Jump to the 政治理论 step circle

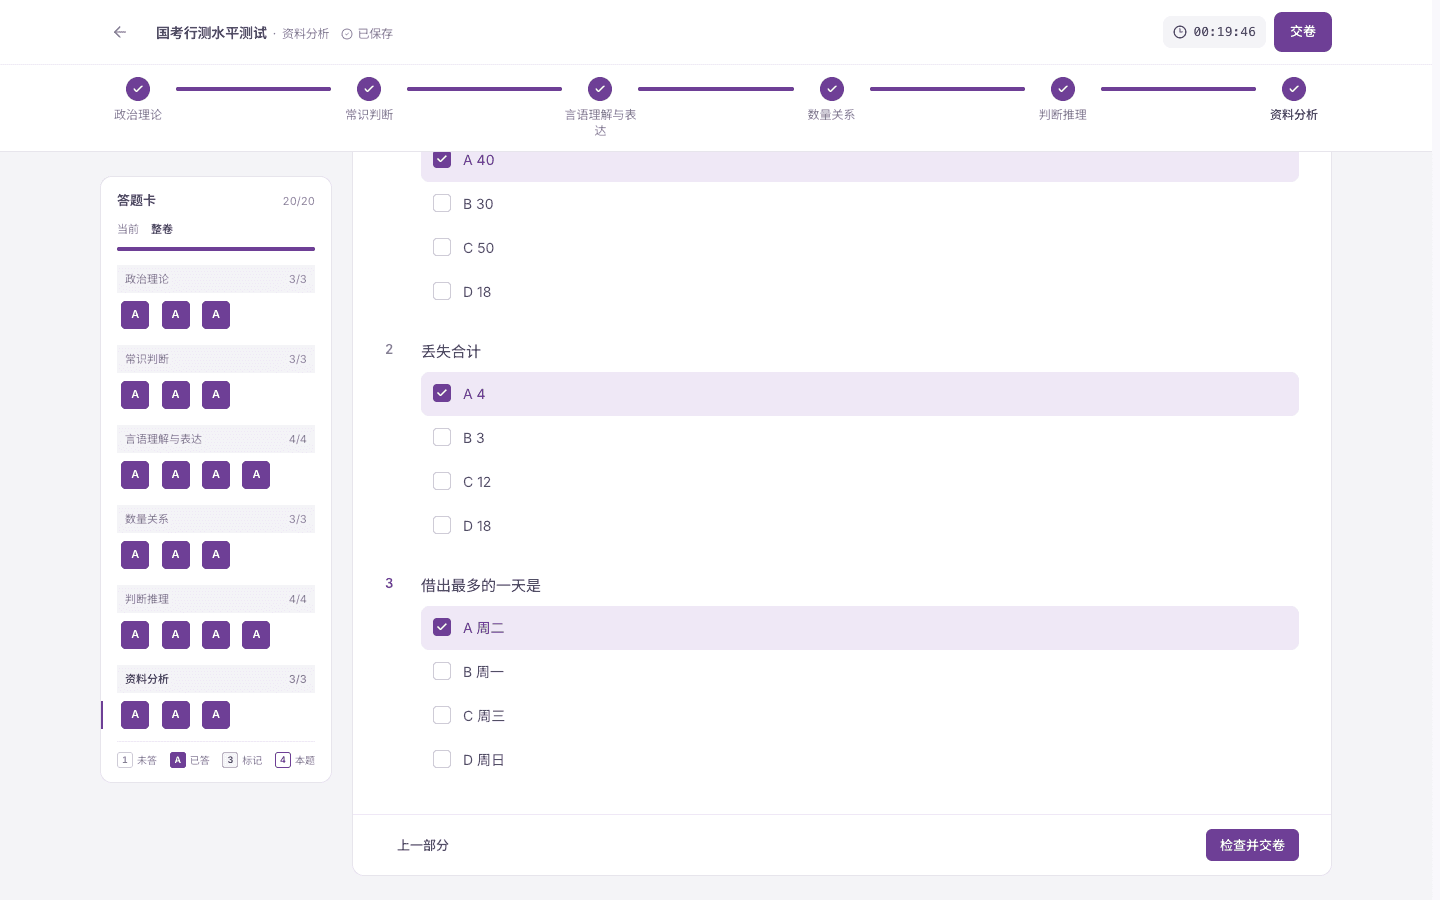click(138, 89)
